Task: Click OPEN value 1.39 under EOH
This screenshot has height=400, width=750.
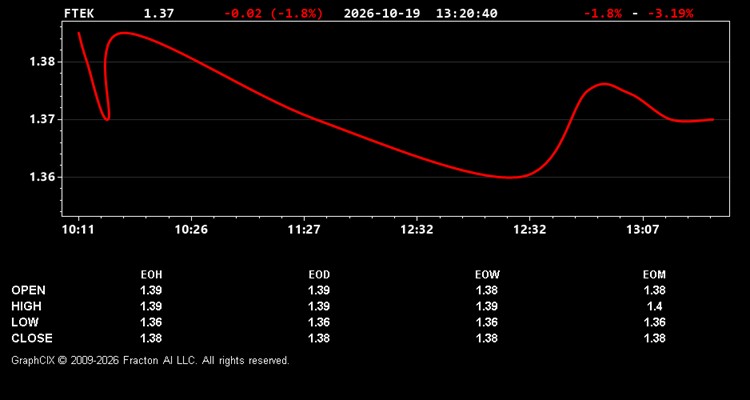Action: (x=151, y=290)
